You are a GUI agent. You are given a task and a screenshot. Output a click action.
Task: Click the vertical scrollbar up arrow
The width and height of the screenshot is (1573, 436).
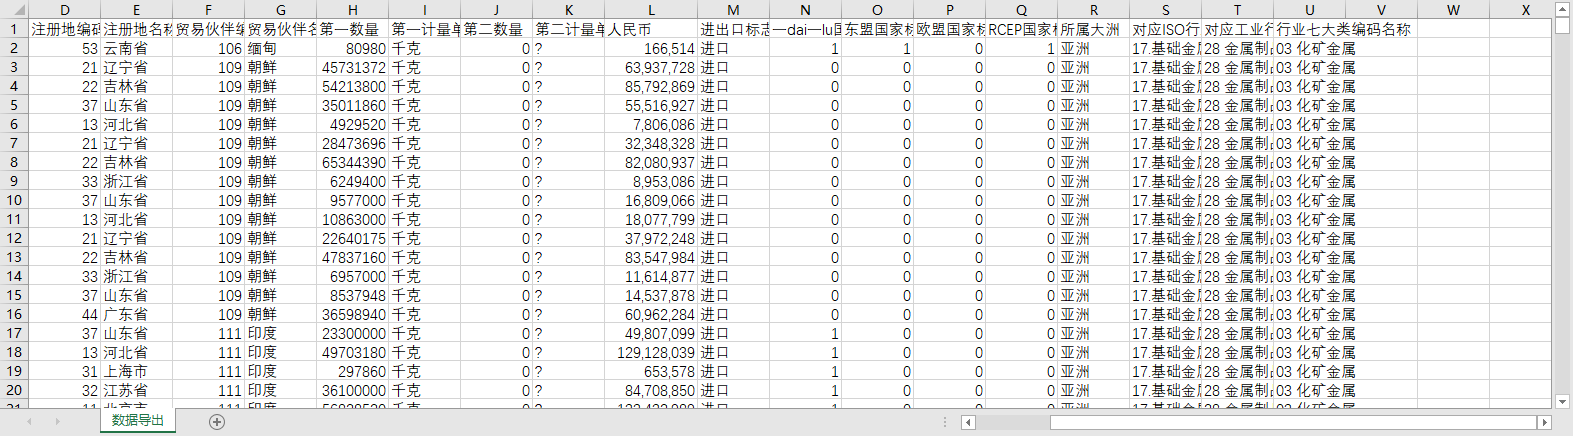point(1563,8)
